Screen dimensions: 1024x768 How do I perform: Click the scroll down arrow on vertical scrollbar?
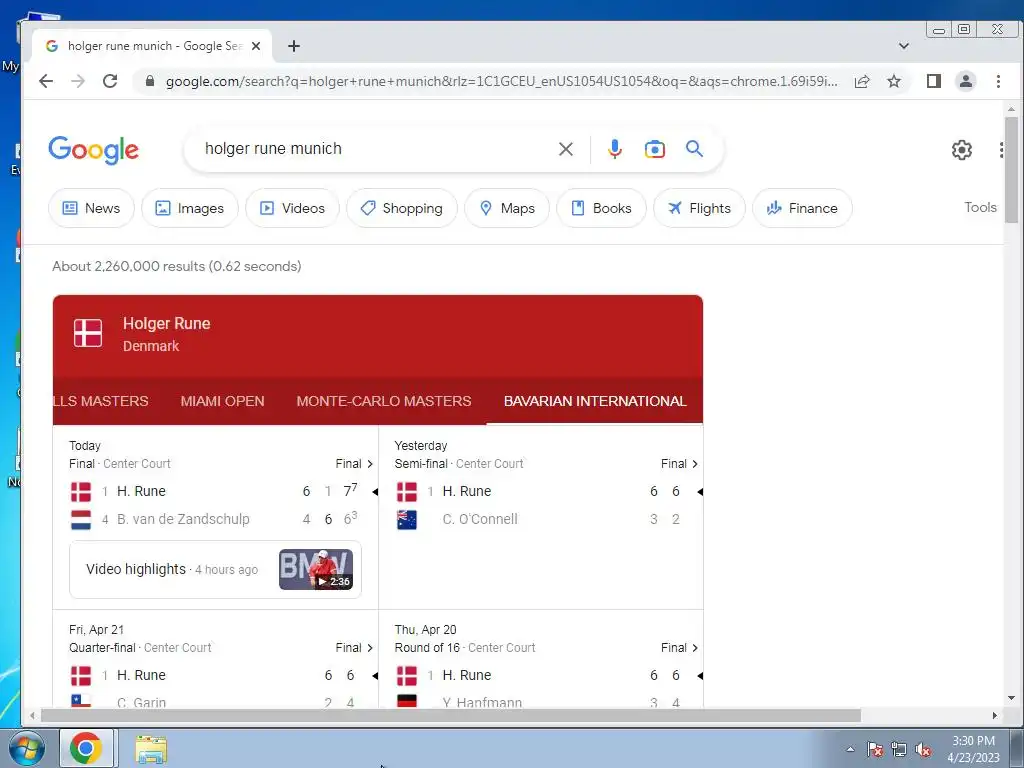pyautogui.click(x=1011, y=698)
